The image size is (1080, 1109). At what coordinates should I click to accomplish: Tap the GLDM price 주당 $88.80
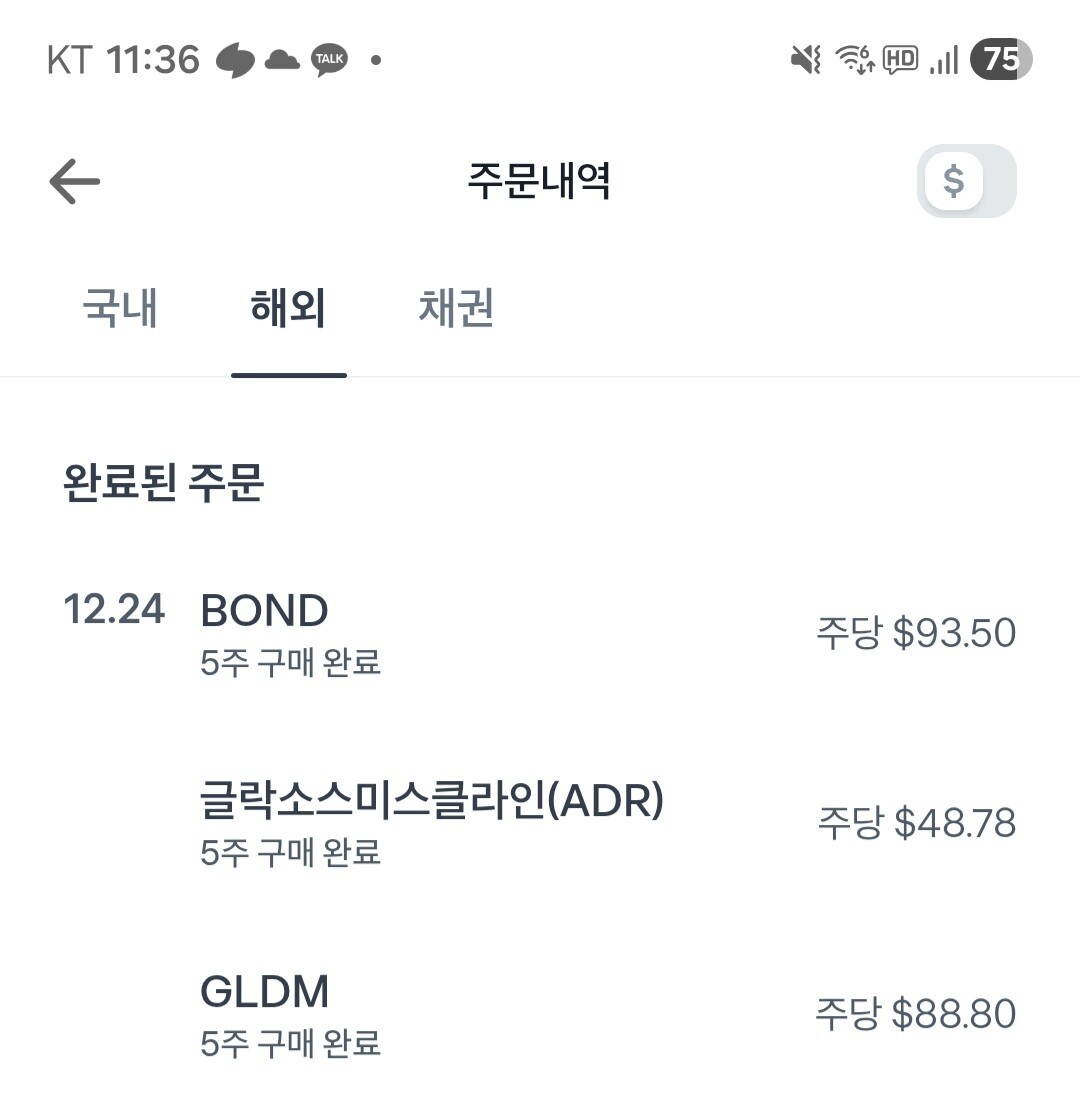[916, 1013]
